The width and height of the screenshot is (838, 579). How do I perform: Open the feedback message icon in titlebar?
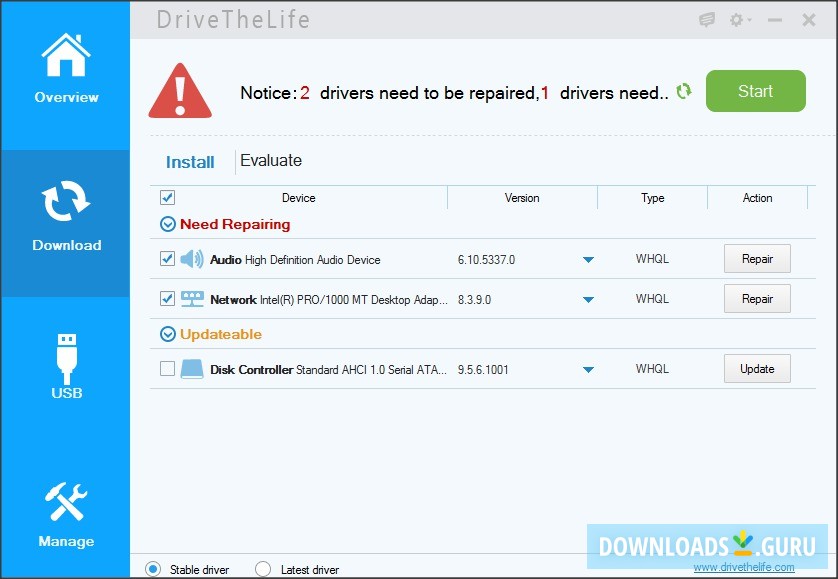click(707, 19)
